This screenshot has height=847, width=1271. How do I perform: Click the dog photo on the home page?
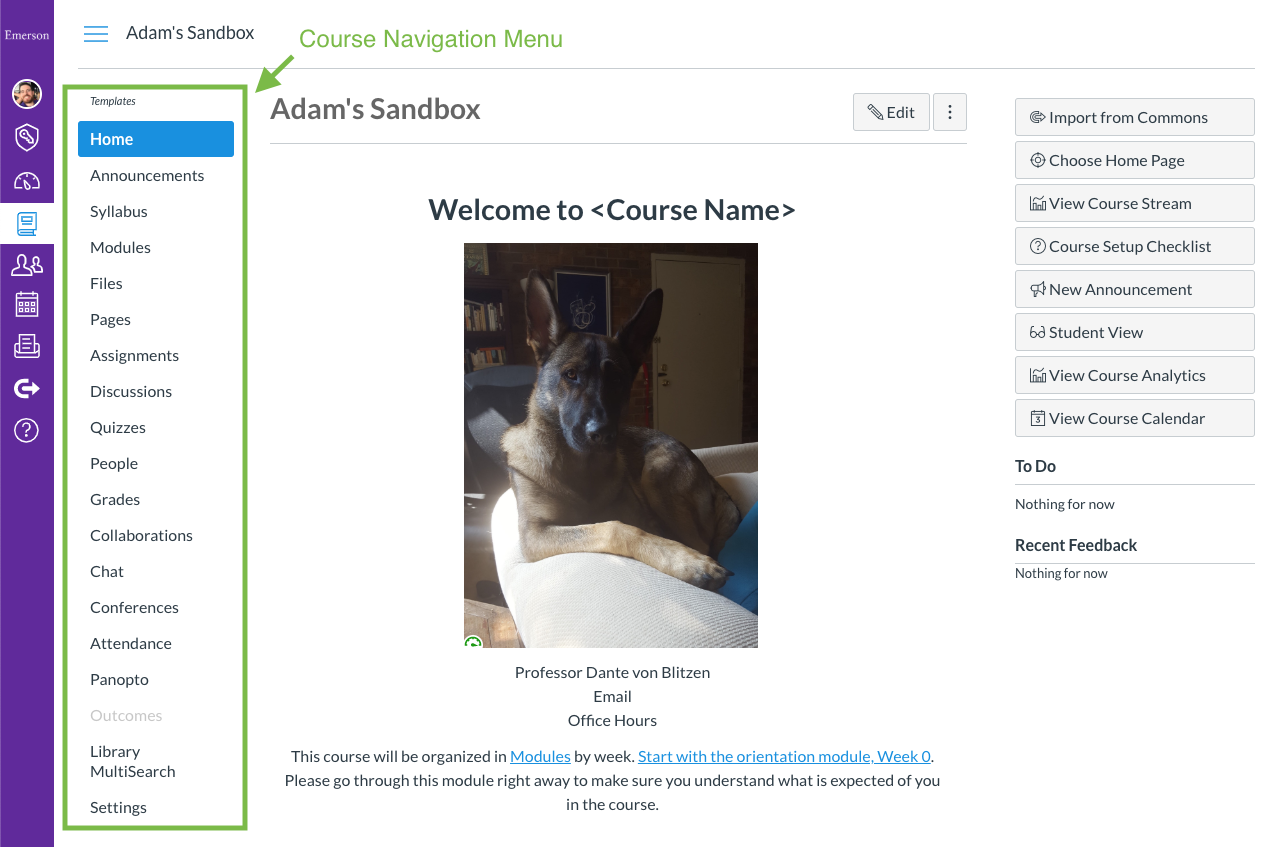tap(611, 445)
